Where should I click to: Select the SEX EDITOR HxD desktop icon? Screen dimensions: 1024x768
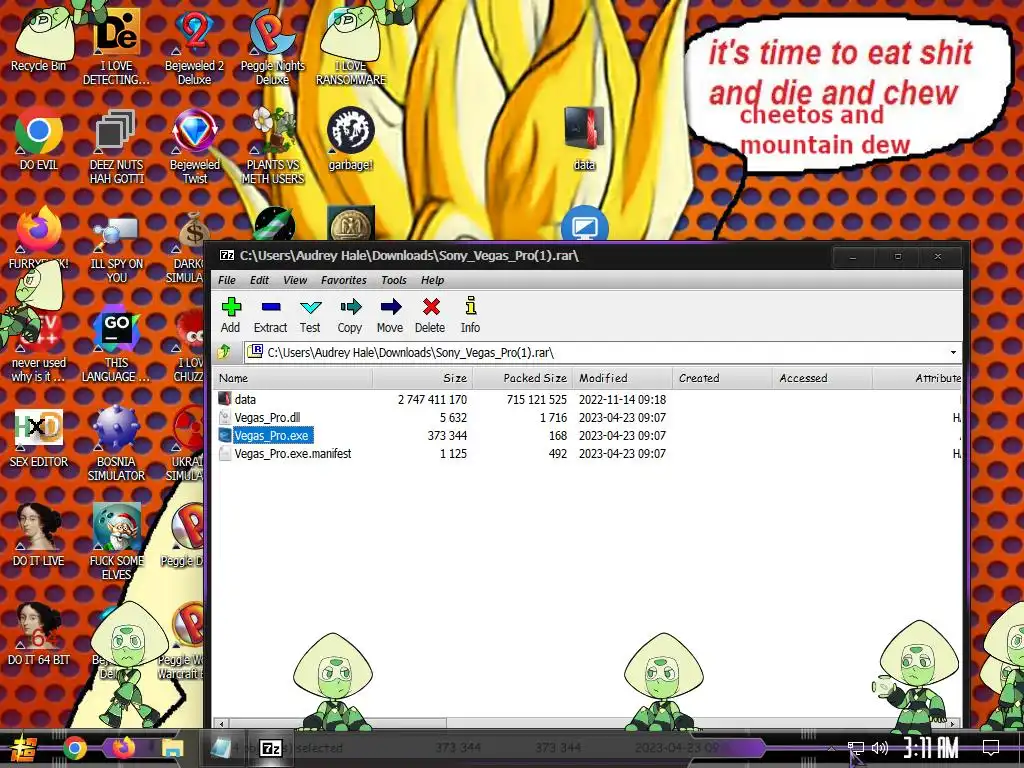[39, 438]
